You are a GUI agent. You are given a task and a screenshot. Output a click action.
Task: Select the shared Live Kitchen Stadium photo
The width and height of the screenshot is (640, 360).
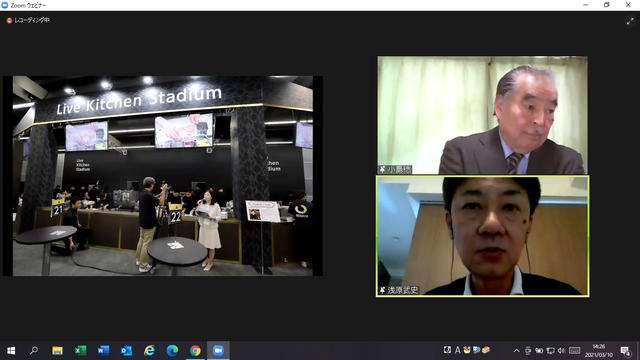(x=163, y=176)
